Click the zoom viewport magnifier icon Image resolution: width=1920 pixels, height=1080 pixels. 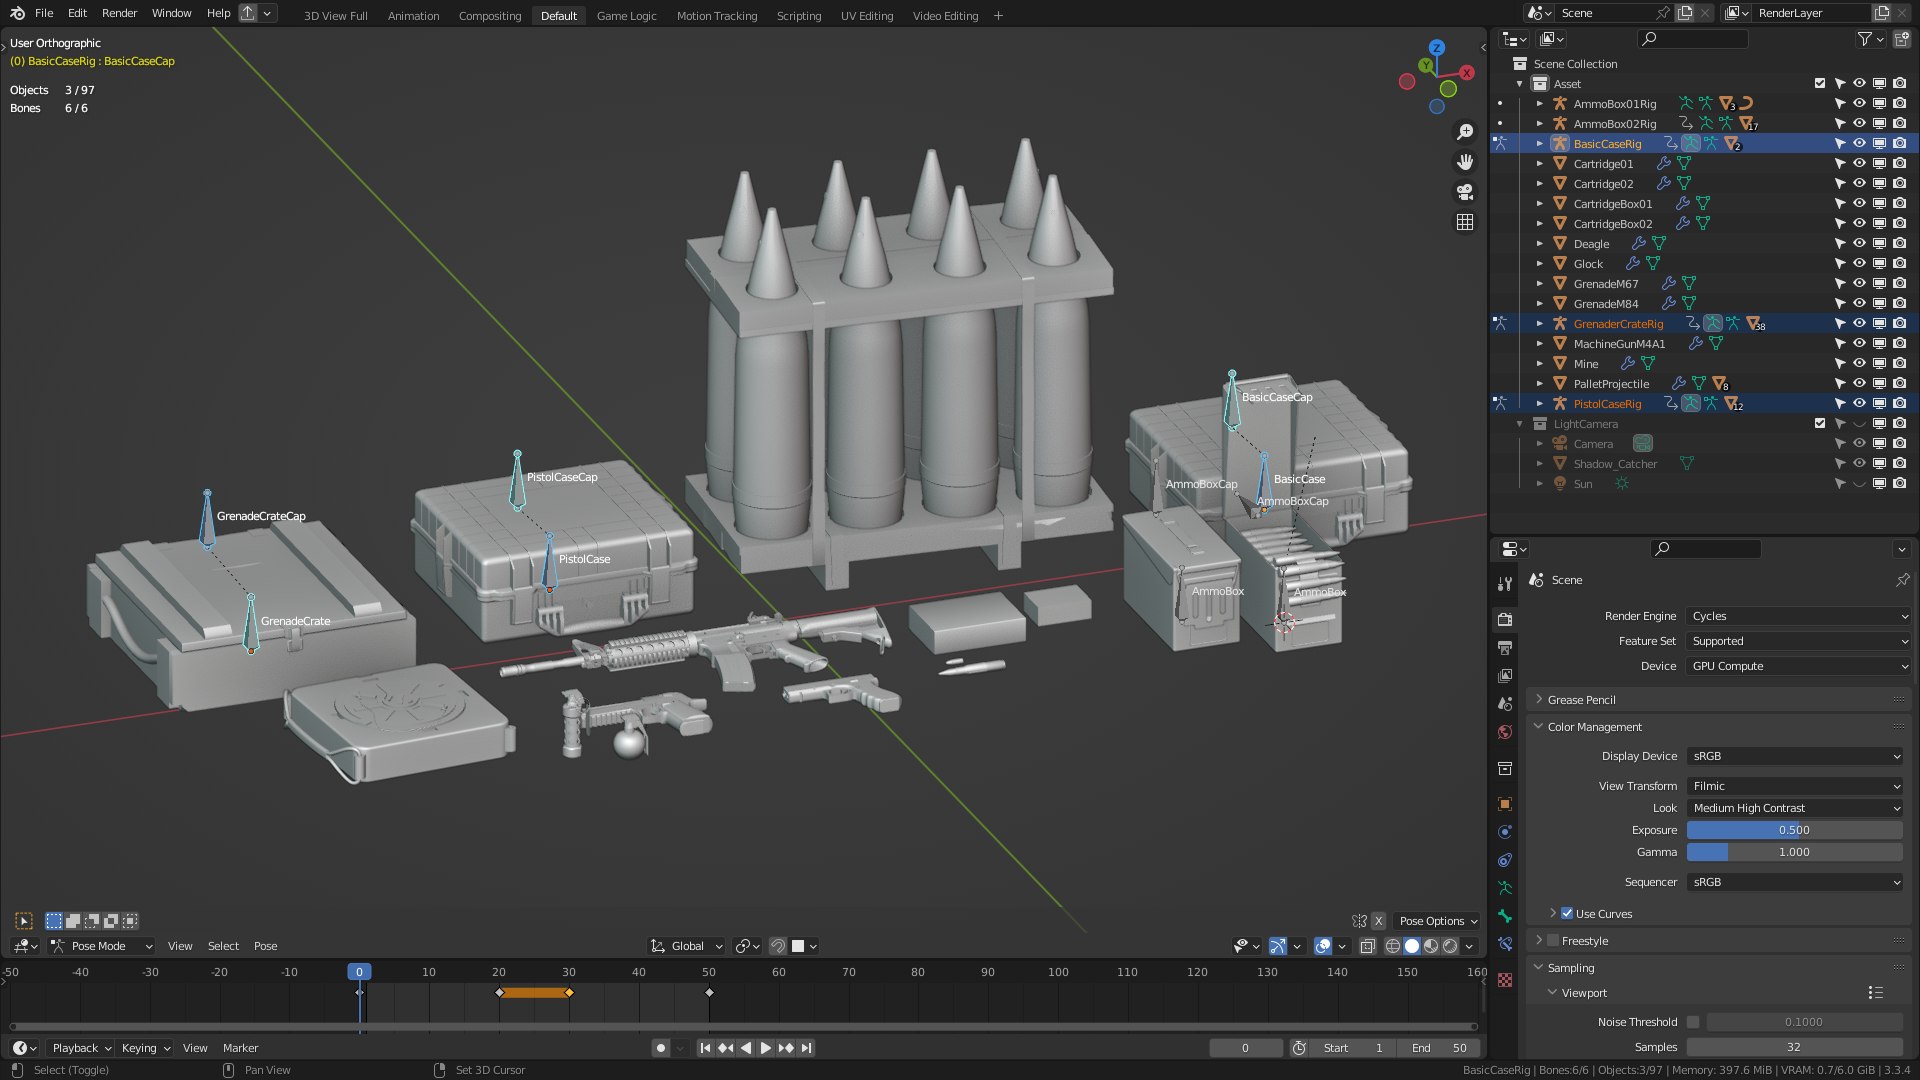(1465, 132)
